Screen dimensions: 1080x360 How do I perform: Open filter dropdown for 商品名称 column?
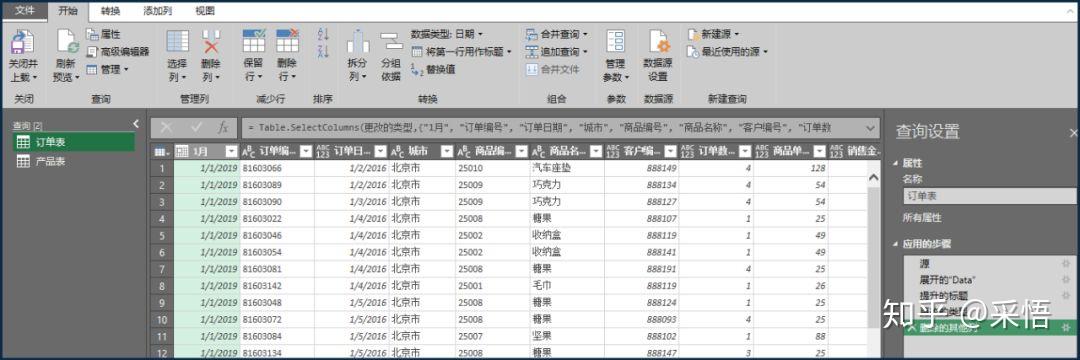pyautogui.click(x=596, y=151)
